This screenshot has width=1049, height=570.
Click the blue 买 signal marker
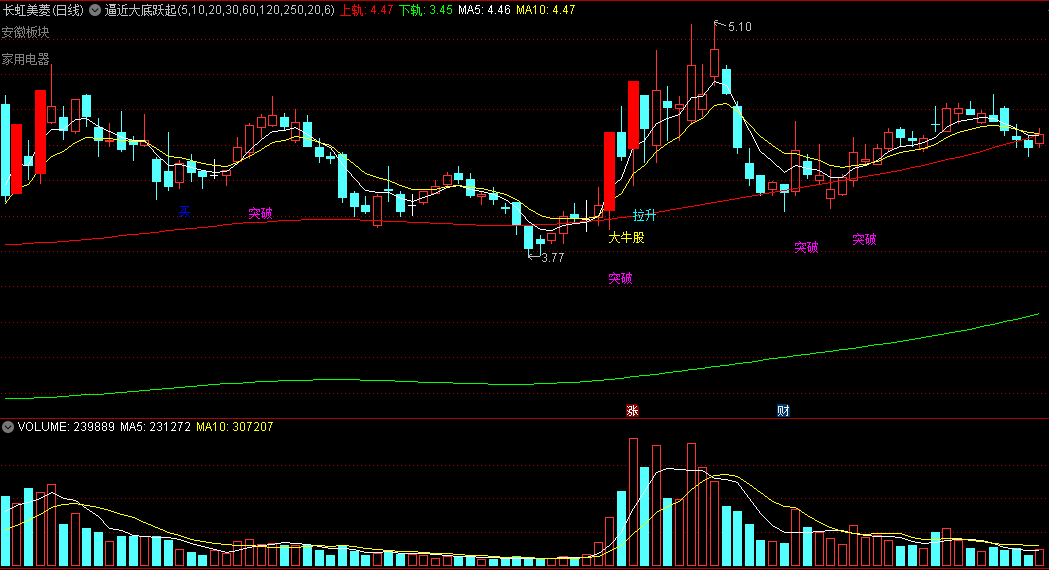tap(184, 211)
